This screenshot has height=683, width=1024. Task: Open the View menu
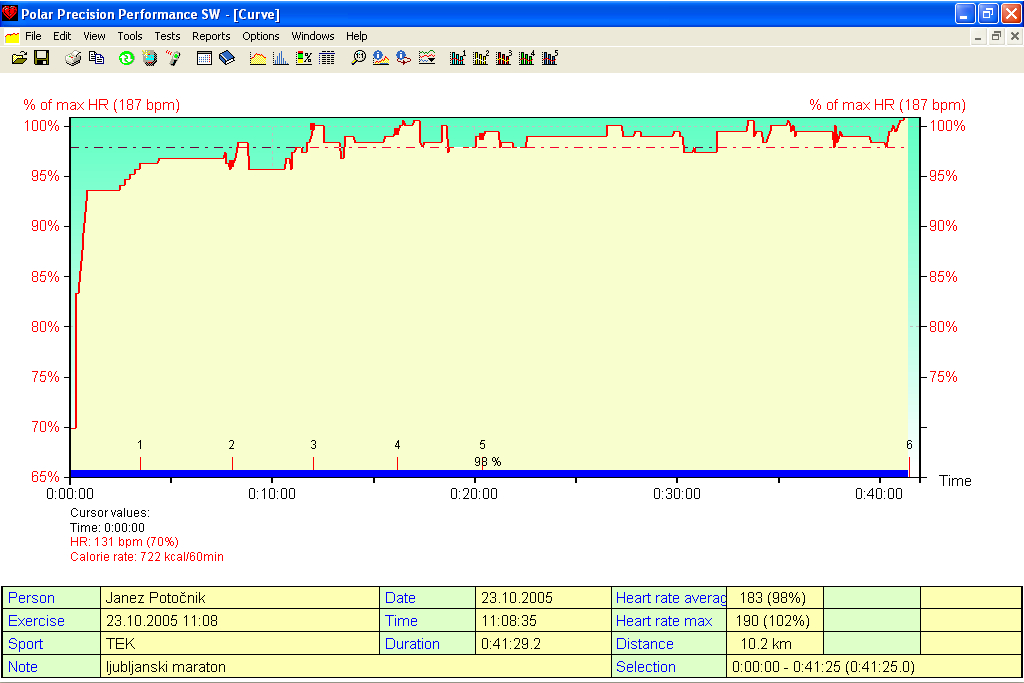click(x=94, y=37)
